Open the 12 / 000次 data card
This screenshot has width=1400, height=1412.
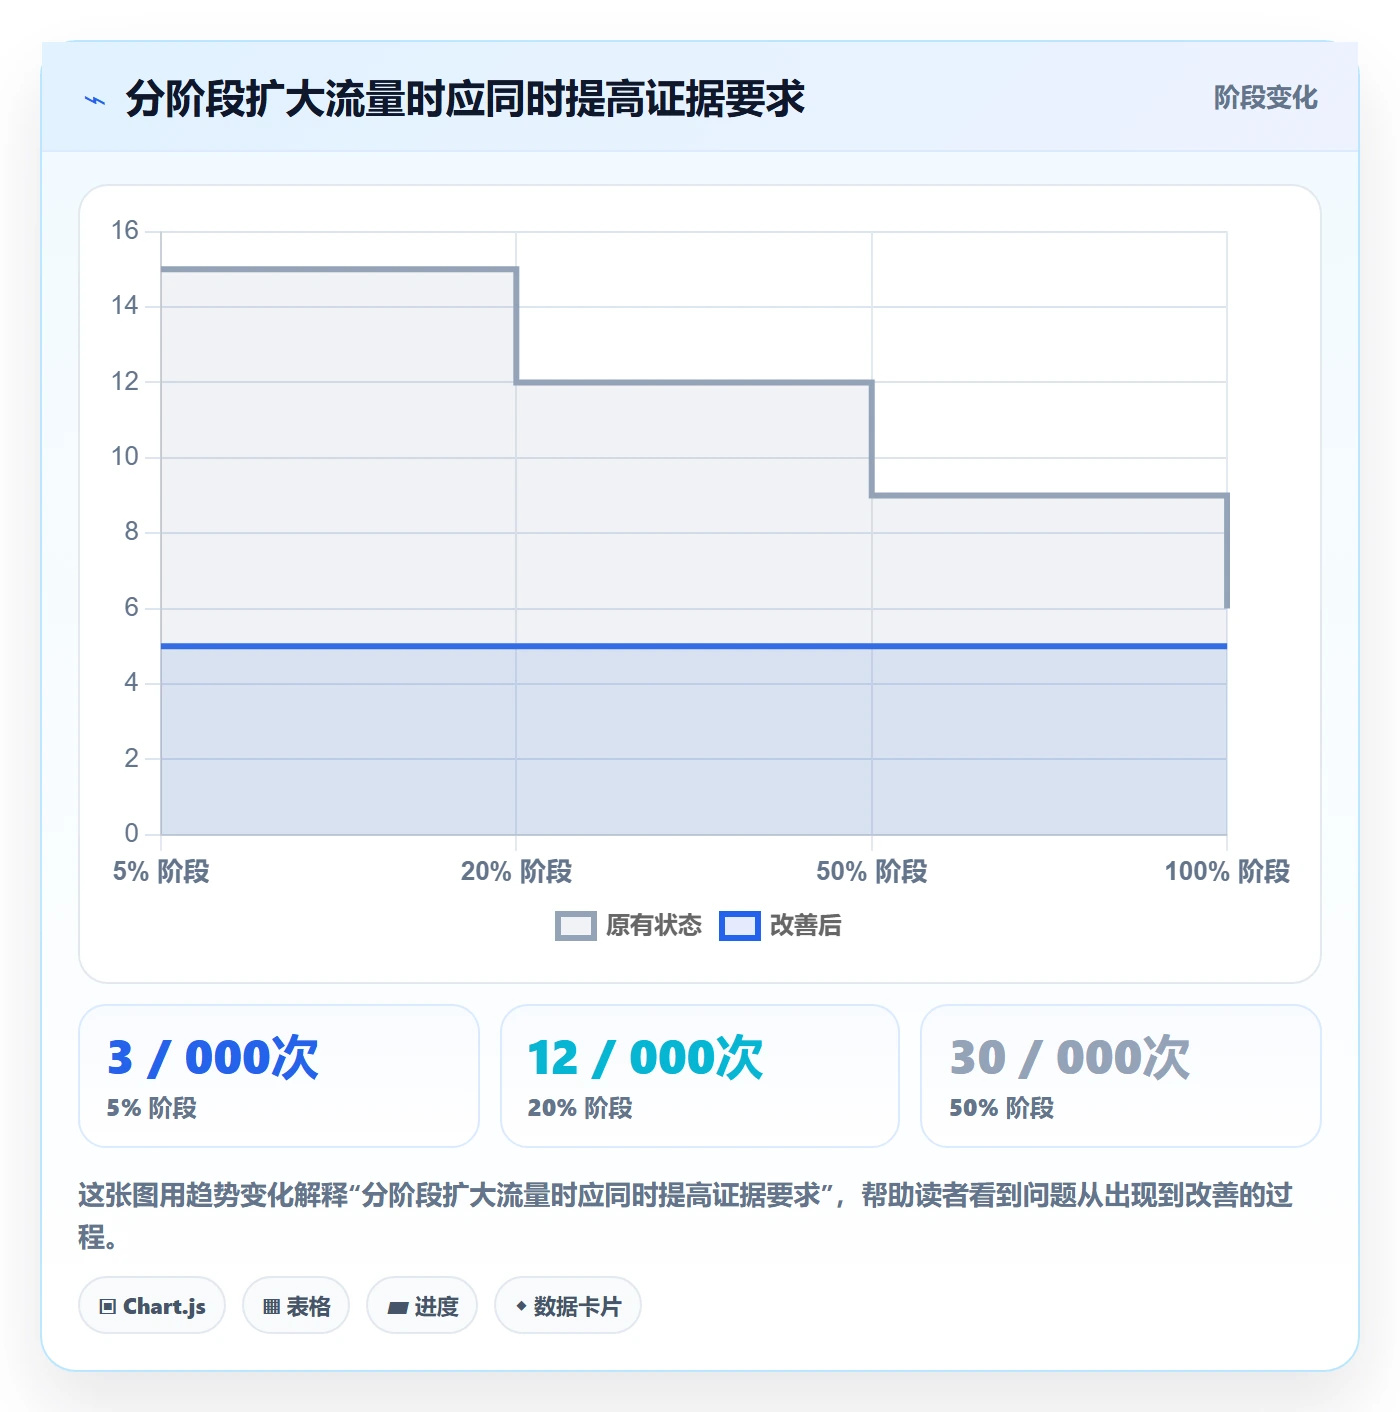[700, 1076]
